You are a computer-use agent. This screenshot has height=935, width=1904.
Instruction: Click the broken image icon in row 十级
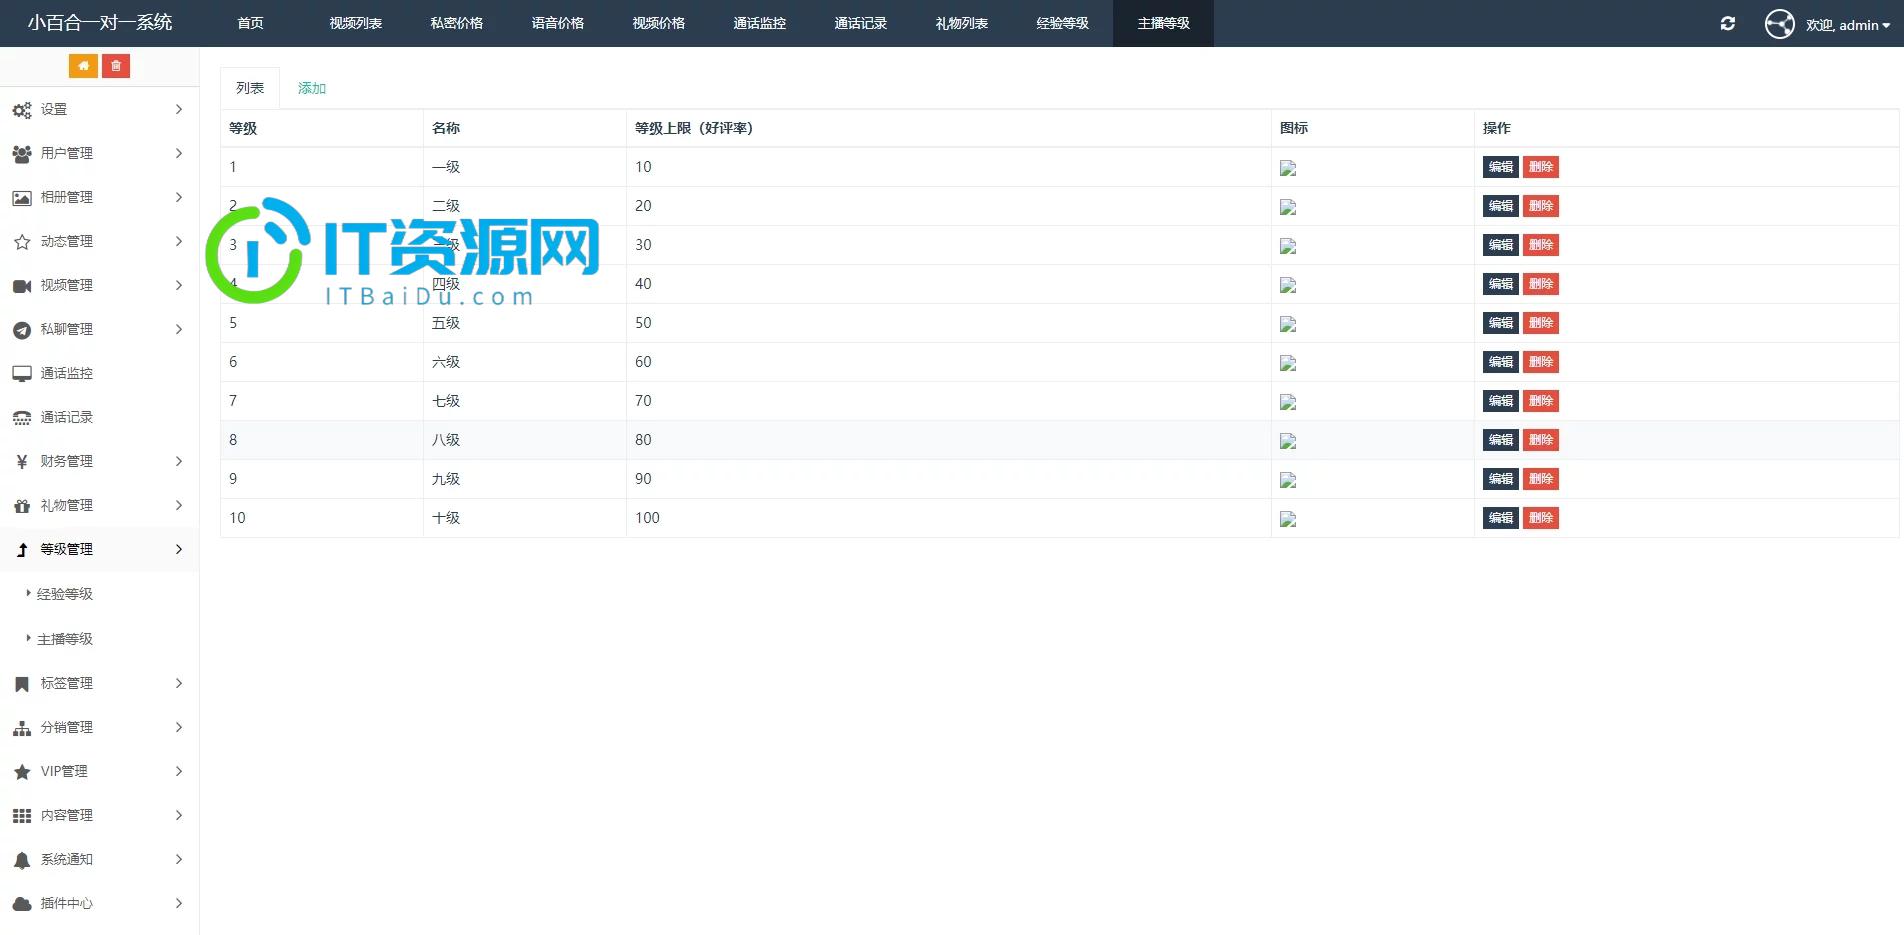[x=1288, y=519]
